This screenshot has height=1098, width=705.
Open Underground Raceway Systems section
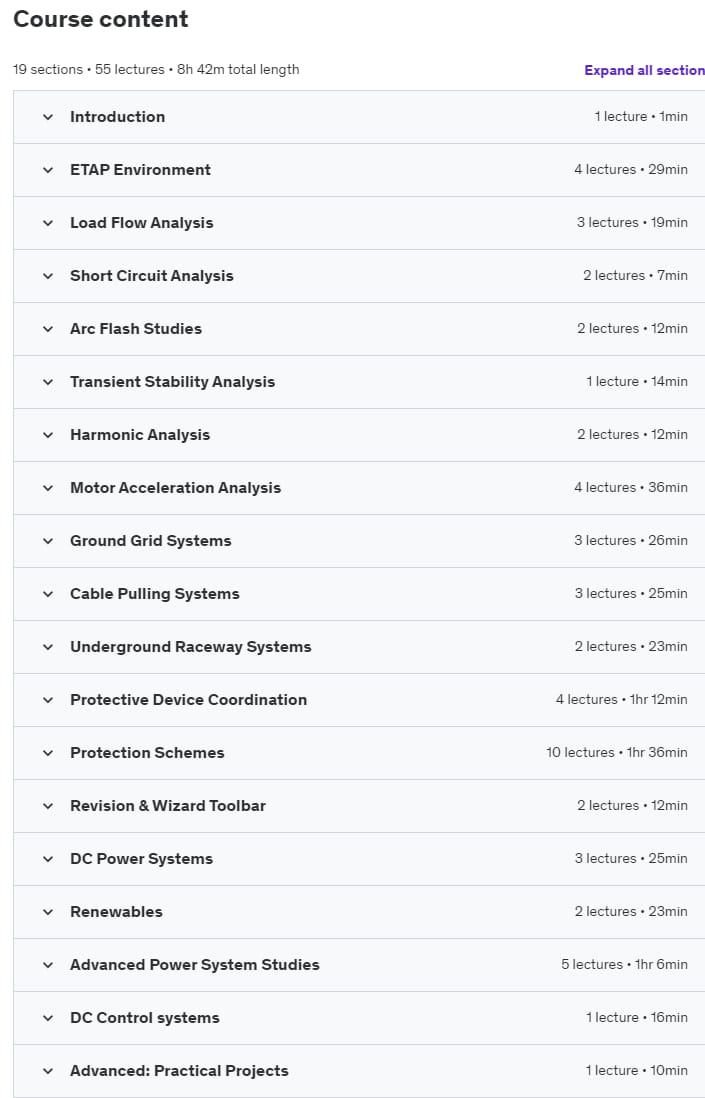tap(359, 647)
